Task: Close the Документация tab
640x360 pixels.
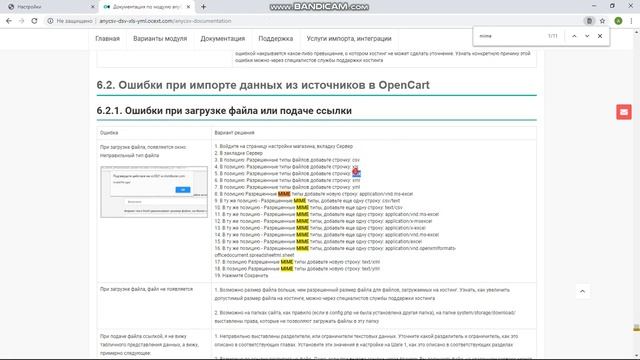Action: click(188, 7)
